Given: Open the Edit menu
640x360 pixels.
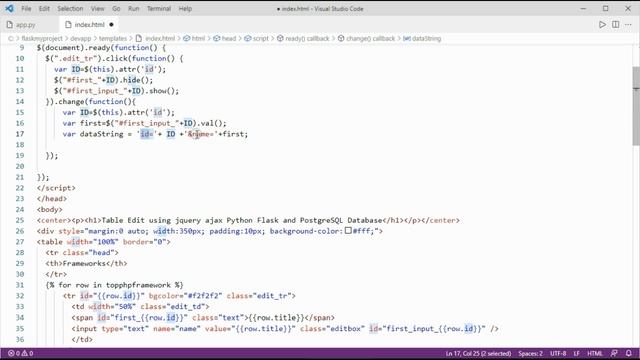Looking at the screenshot, I should 44,9.
